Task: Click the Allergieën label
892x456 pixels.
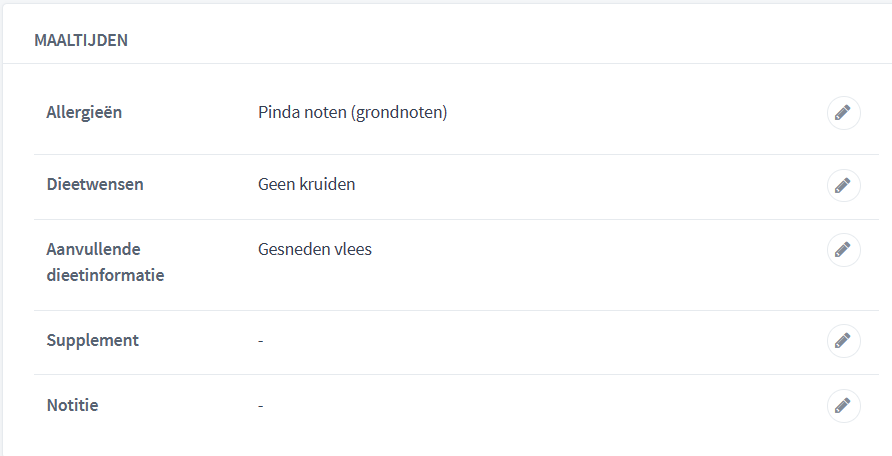Action: (84, 112)
